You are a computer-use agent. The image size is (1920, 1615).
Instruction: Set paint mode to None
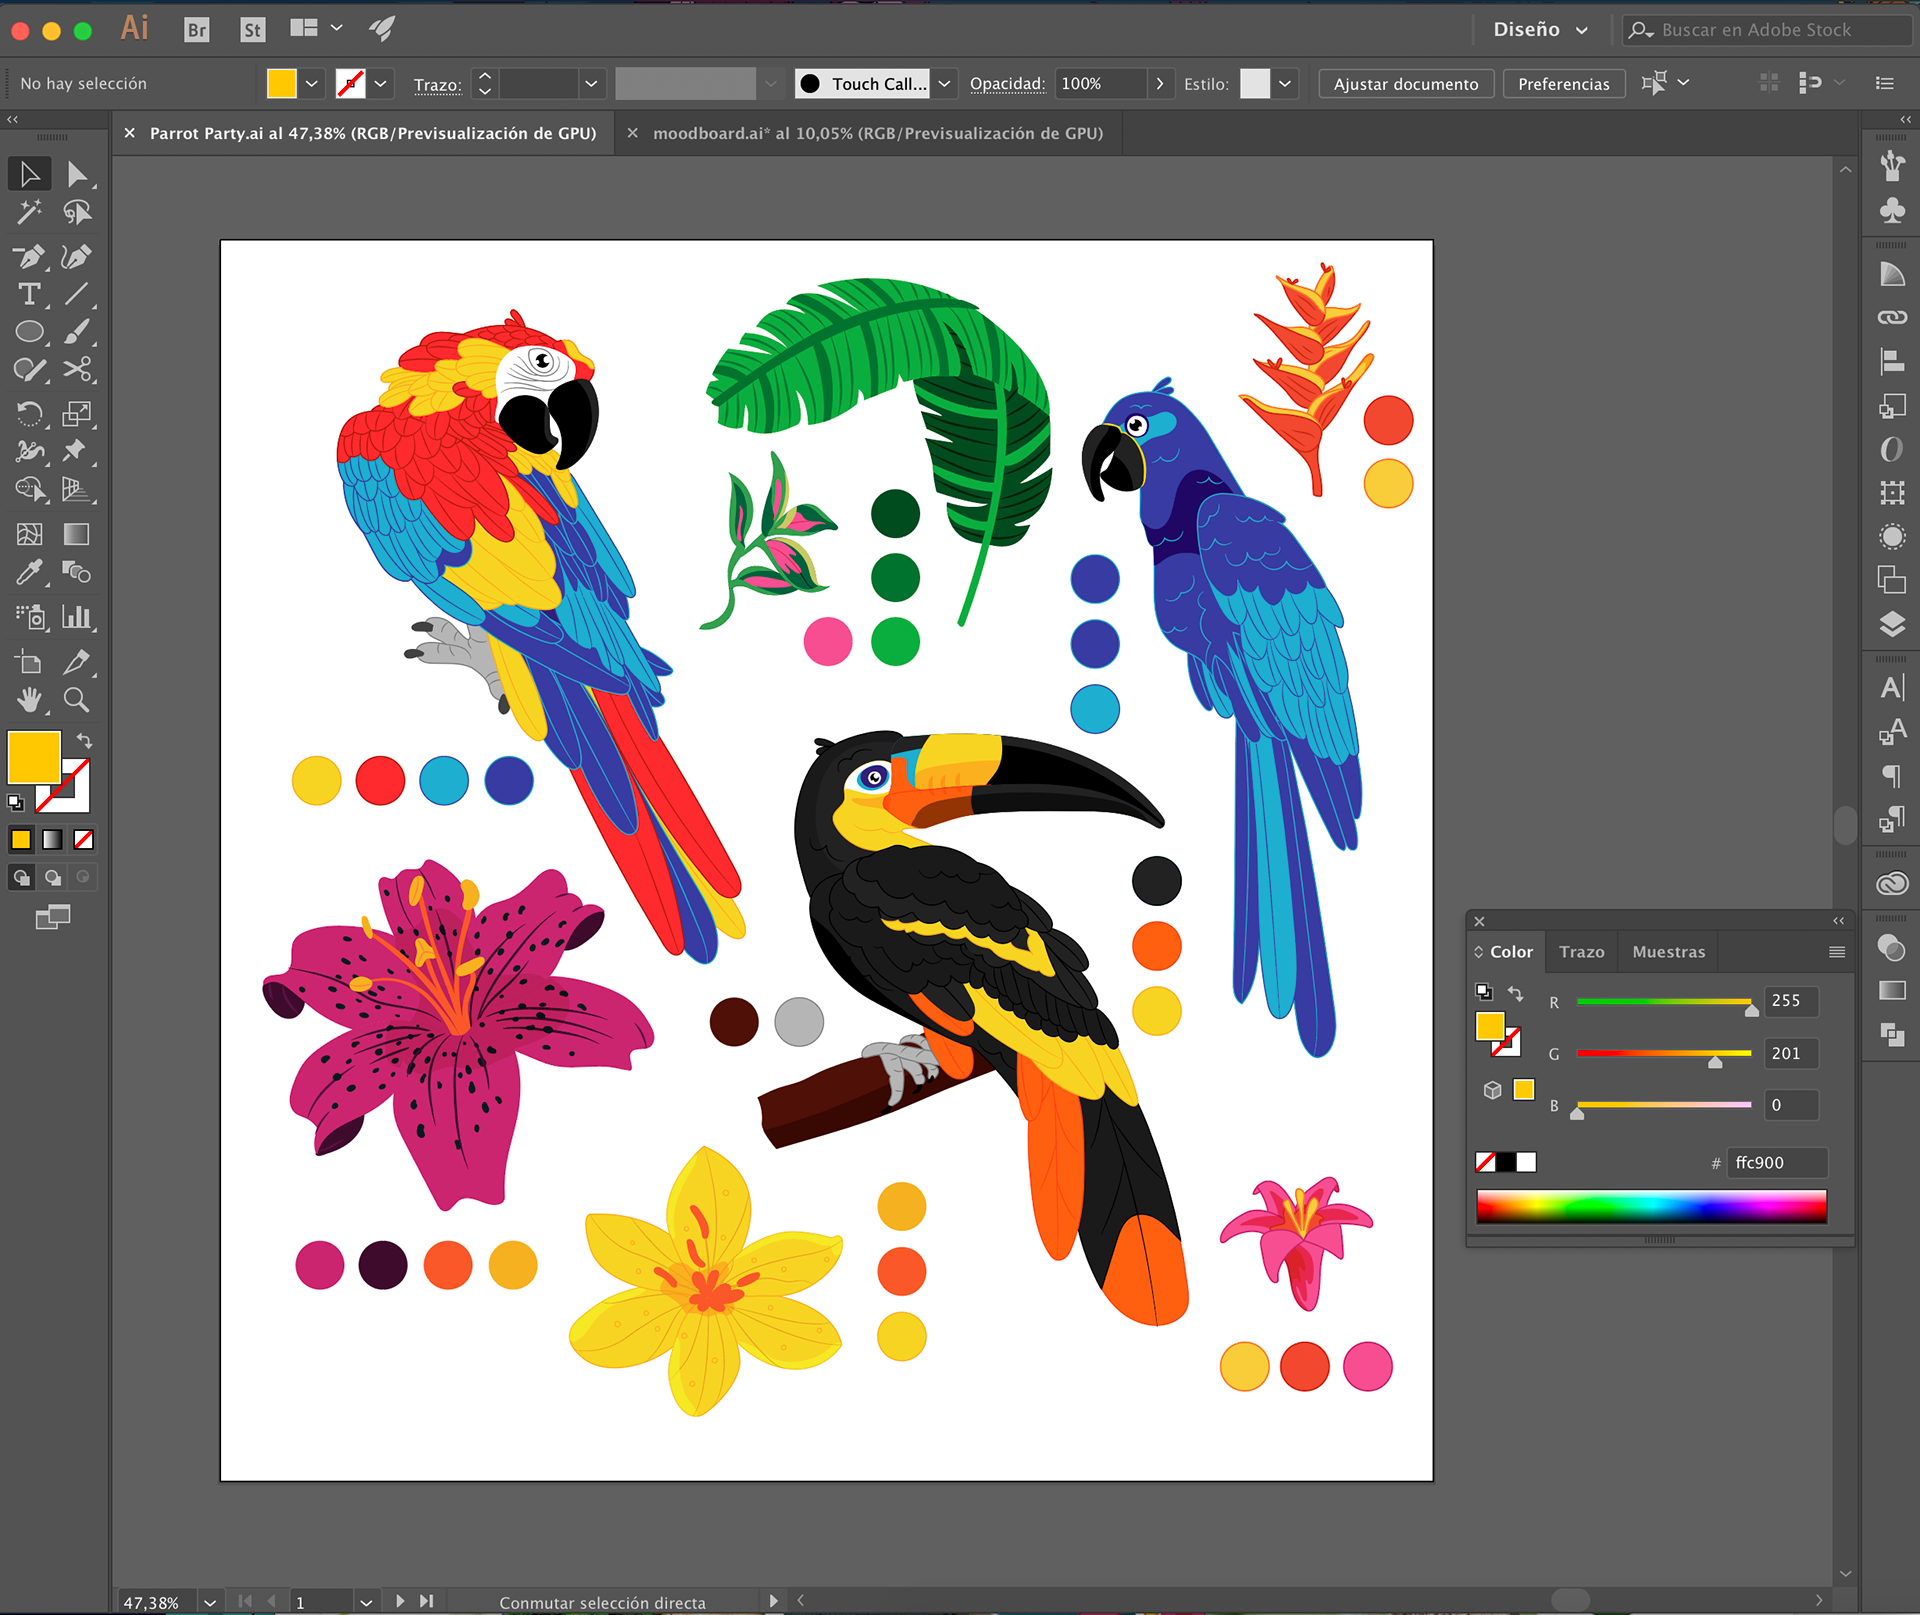coord(84,840)
